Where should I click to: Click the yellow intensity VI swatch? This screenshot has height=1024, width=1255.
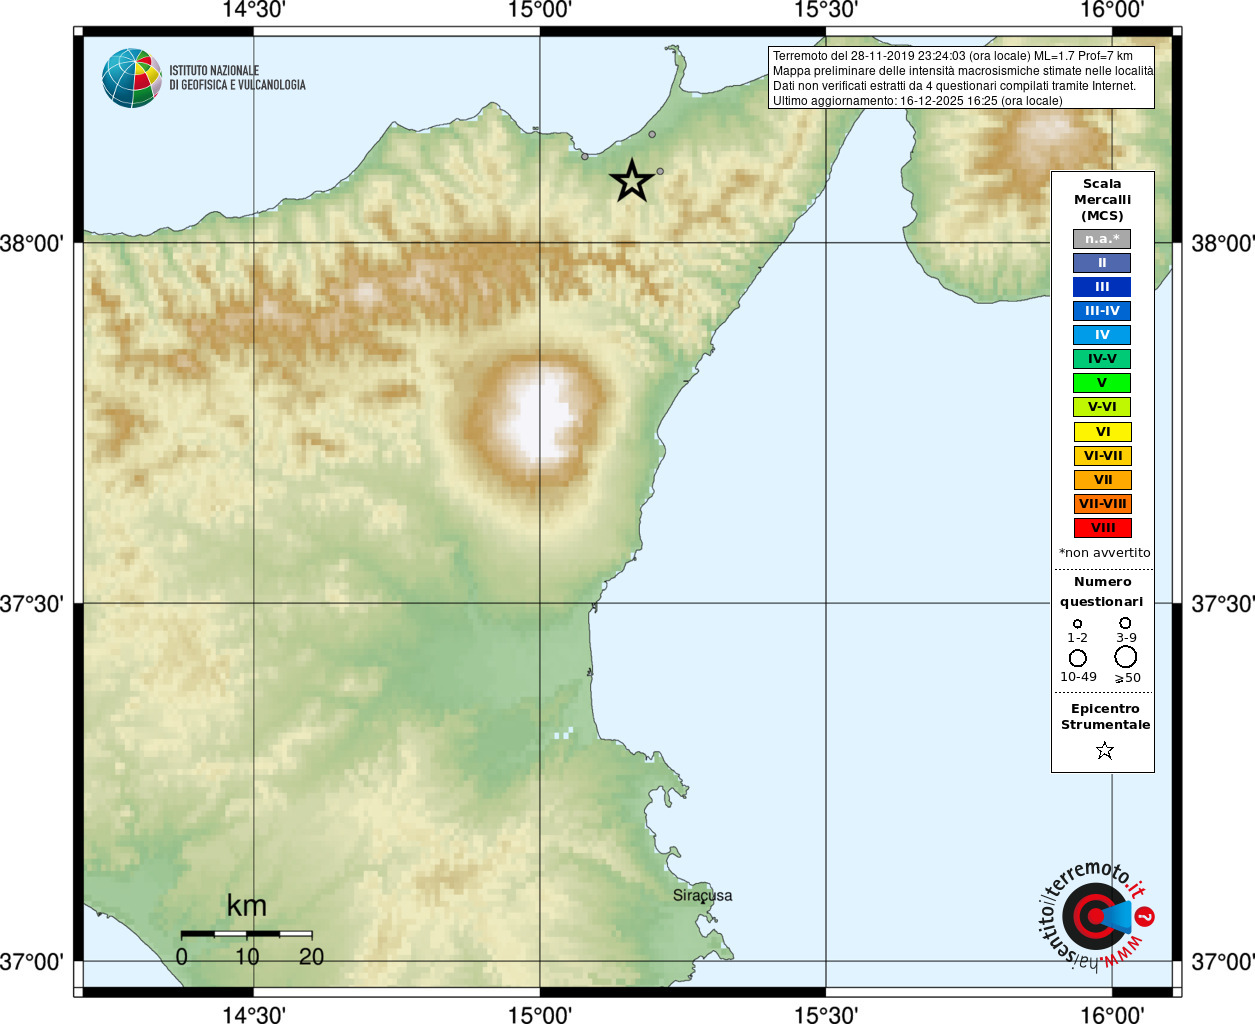coord(1103,432)
